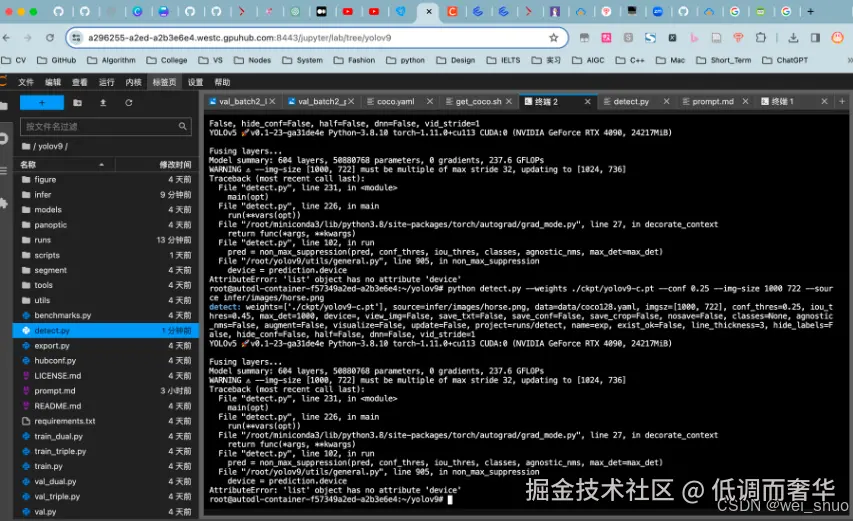The height and width of the screenshot is (521, 853).
Task: Open the ChatGPT bookmarks folder
Action: [x=785, y=60]
